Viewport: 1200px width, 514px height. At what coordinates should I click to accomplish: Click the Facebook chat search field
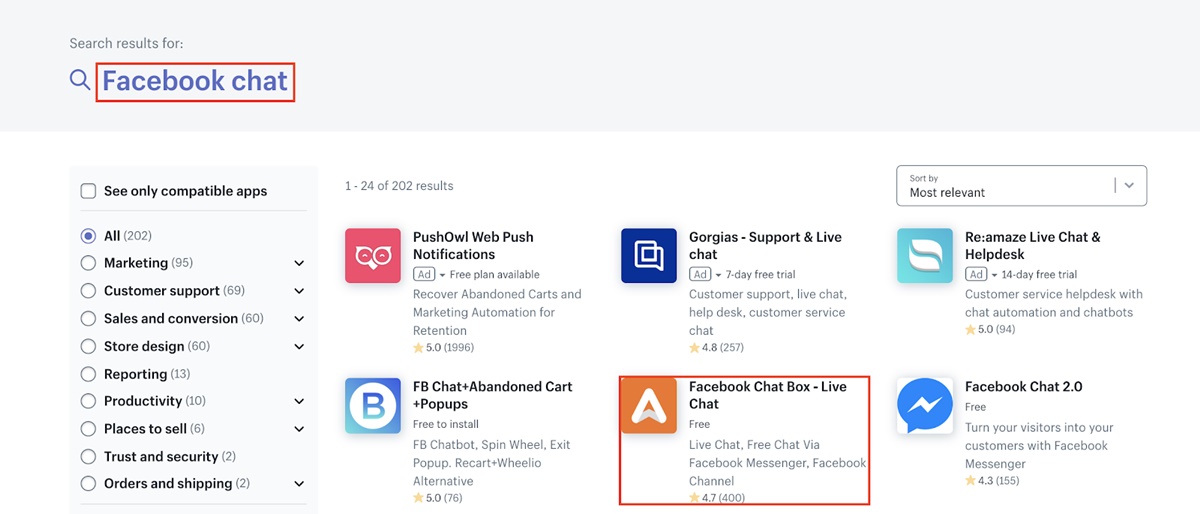195,81
